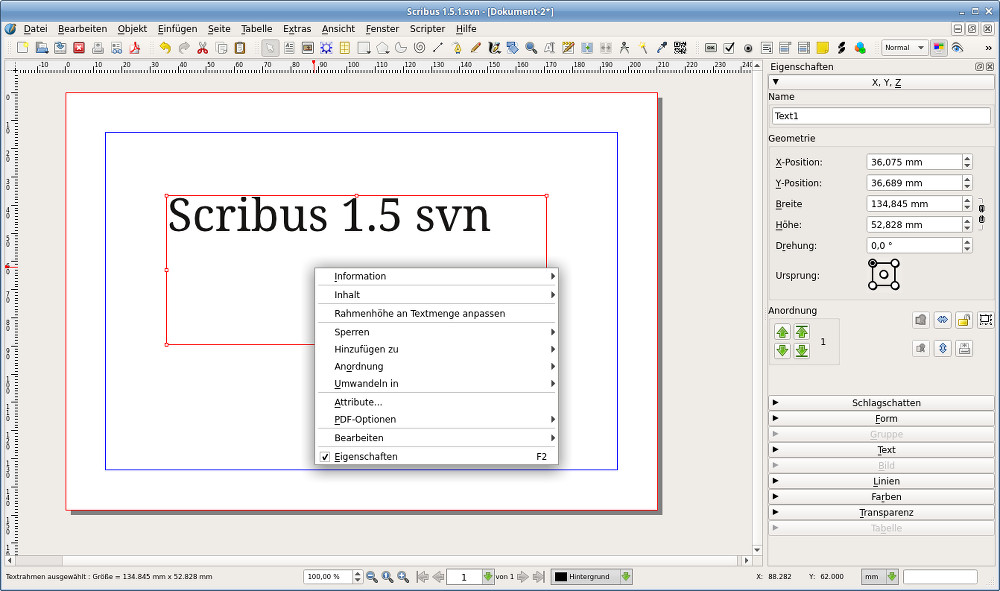The image size is (1000, 591).
Task: Open Information submenu in context menu
Action: tap(437, 276)
